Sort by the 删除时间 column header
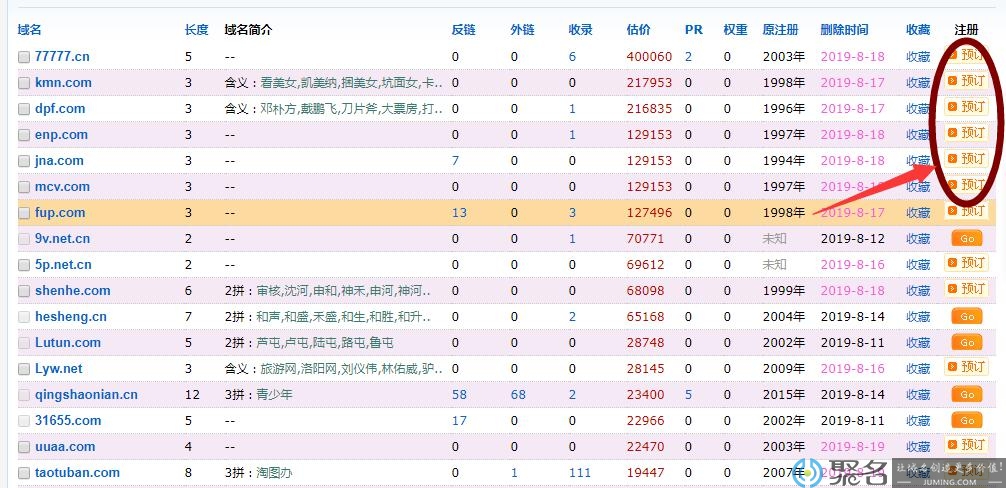Viewport: 1006px width, 488px height. point(844,29)
